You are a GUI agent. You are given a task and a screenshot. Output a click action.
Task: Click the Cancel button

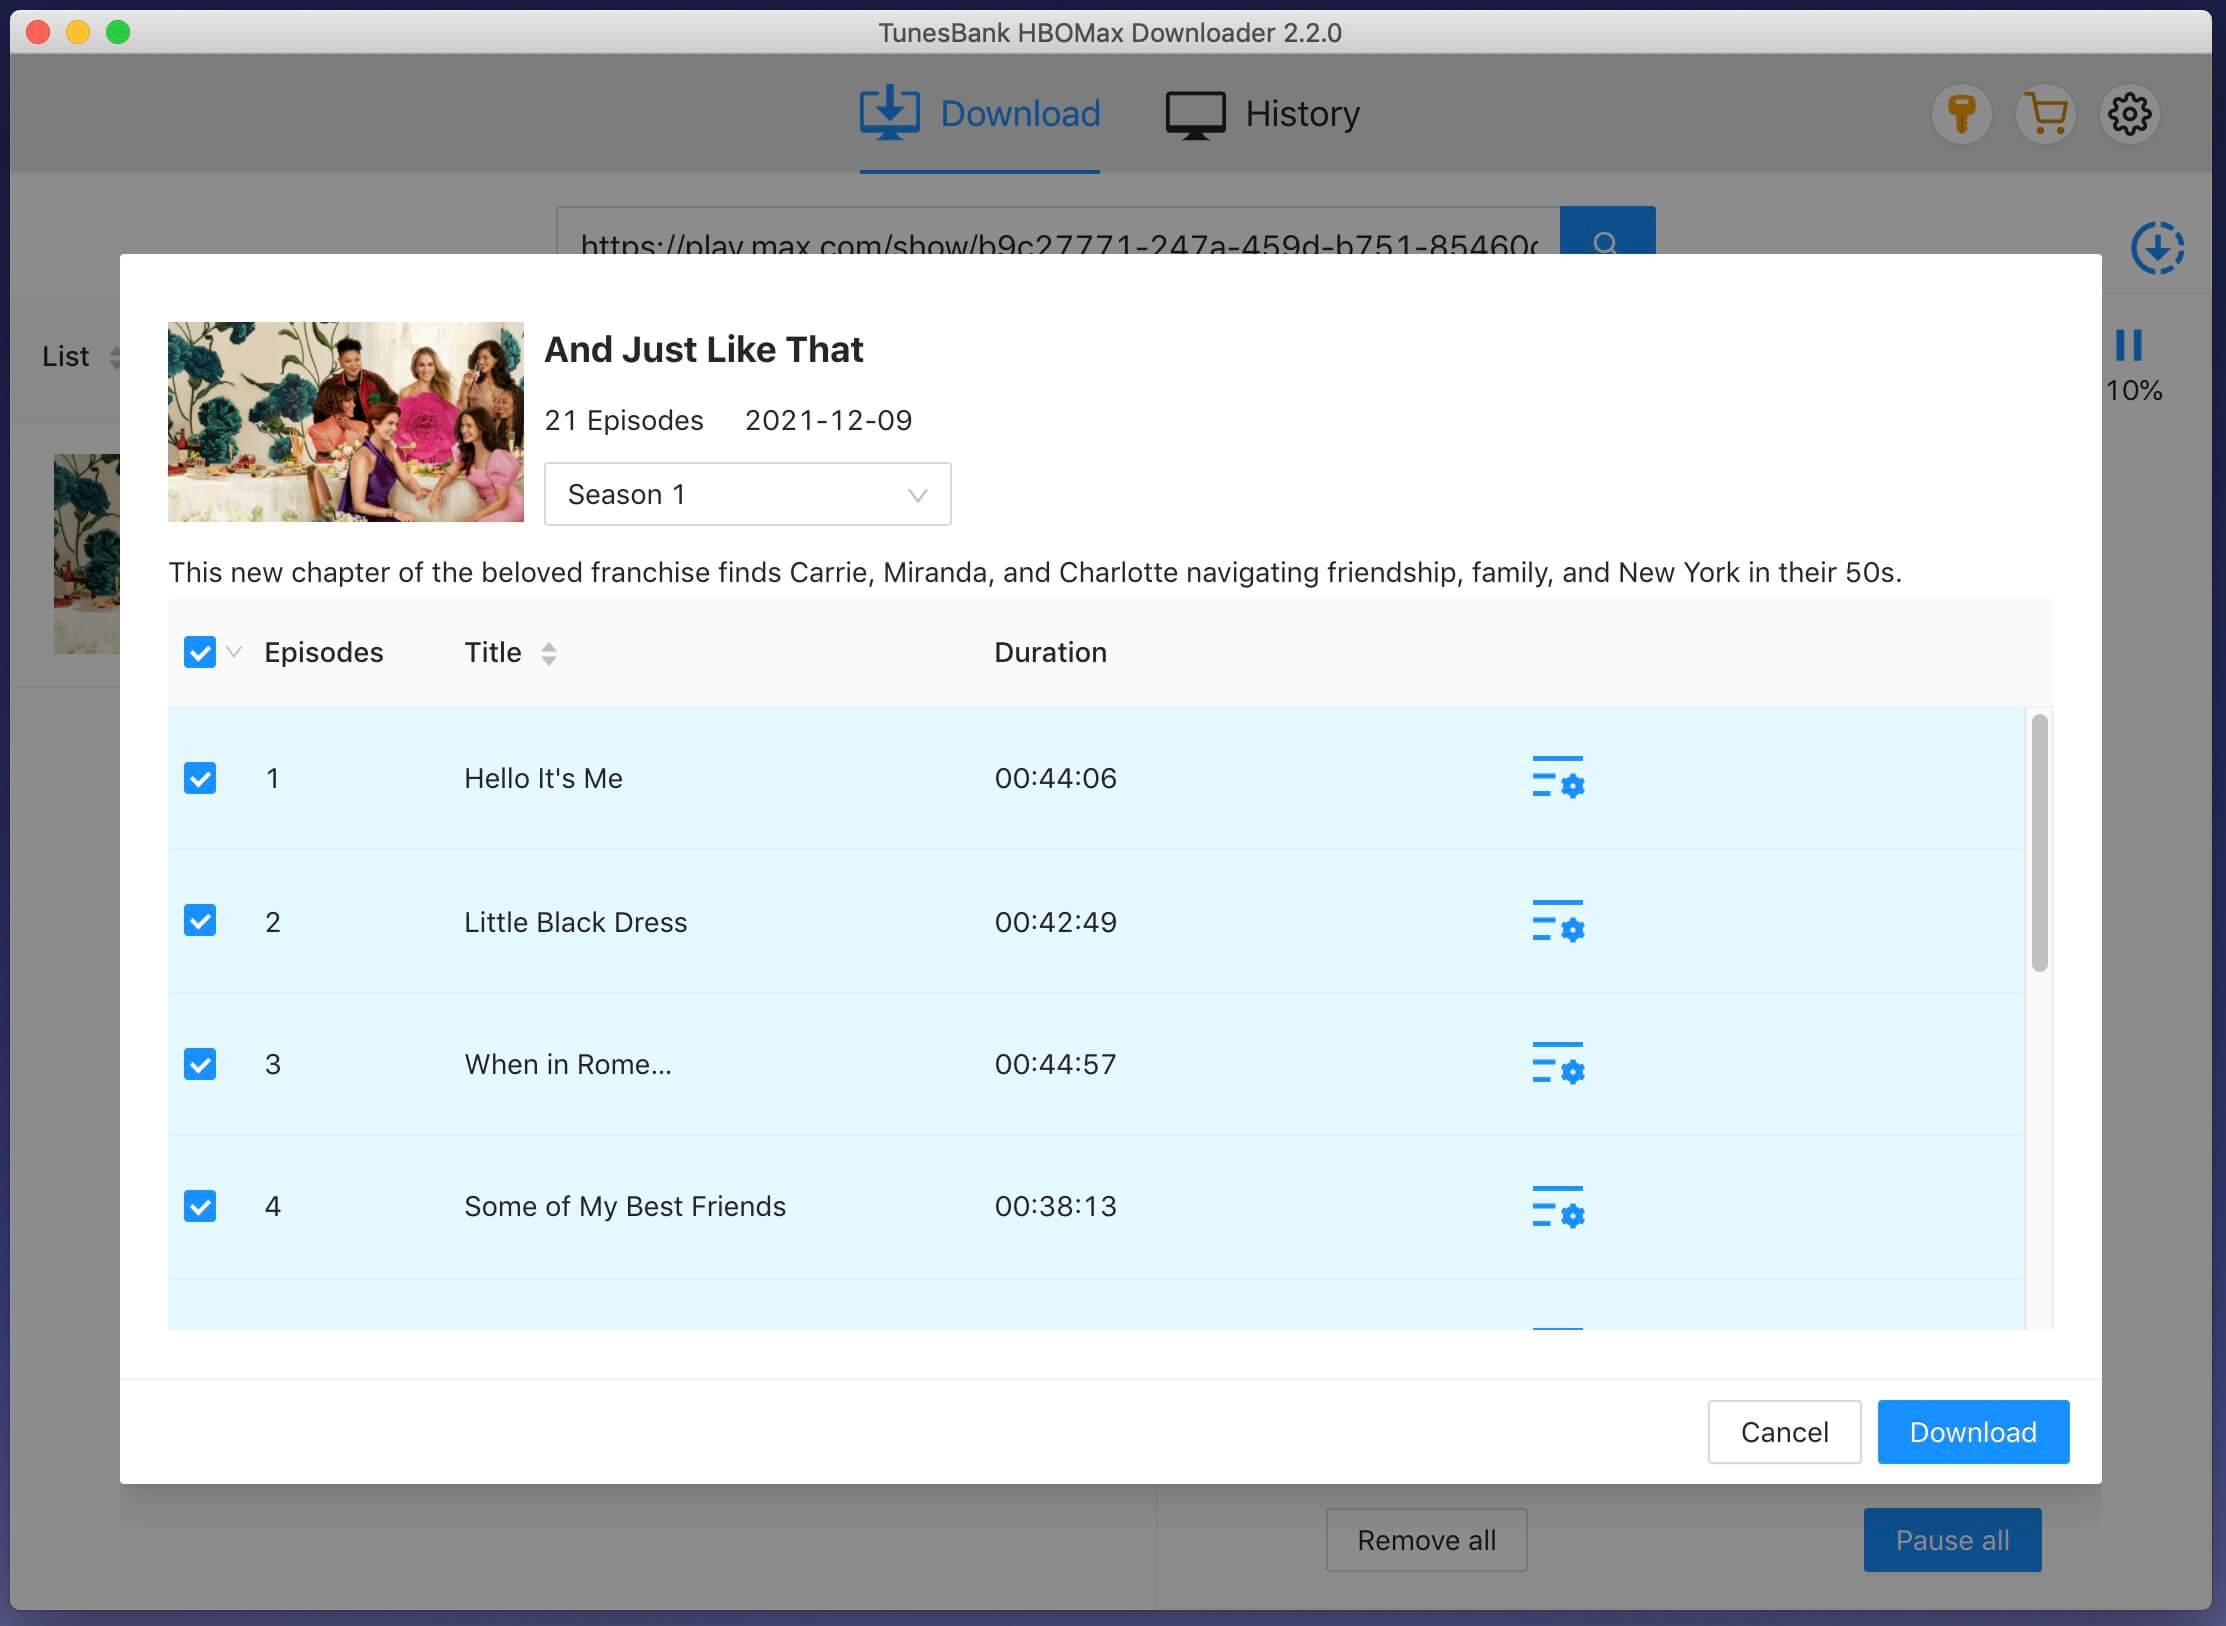(1784, 1432)
